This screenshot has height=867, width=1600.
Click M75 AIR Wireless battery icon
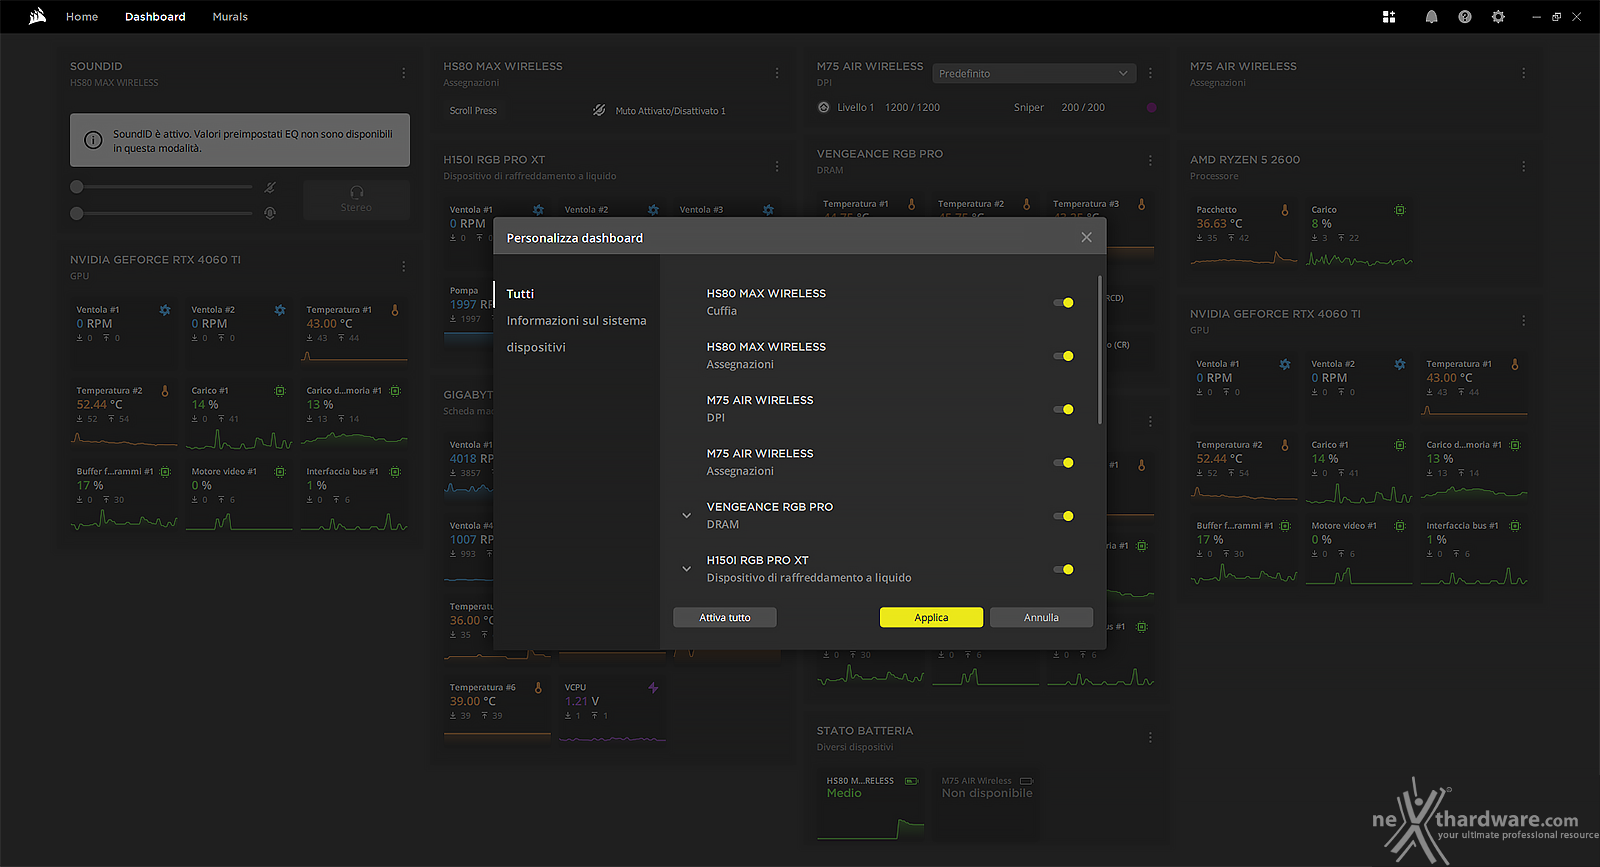click(1026, 781)
